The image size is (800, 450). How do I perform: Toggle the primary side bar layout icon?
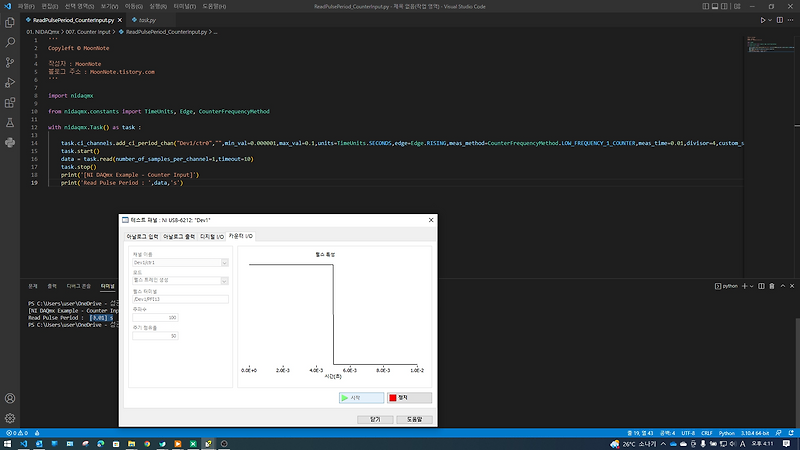pos(706,6)
